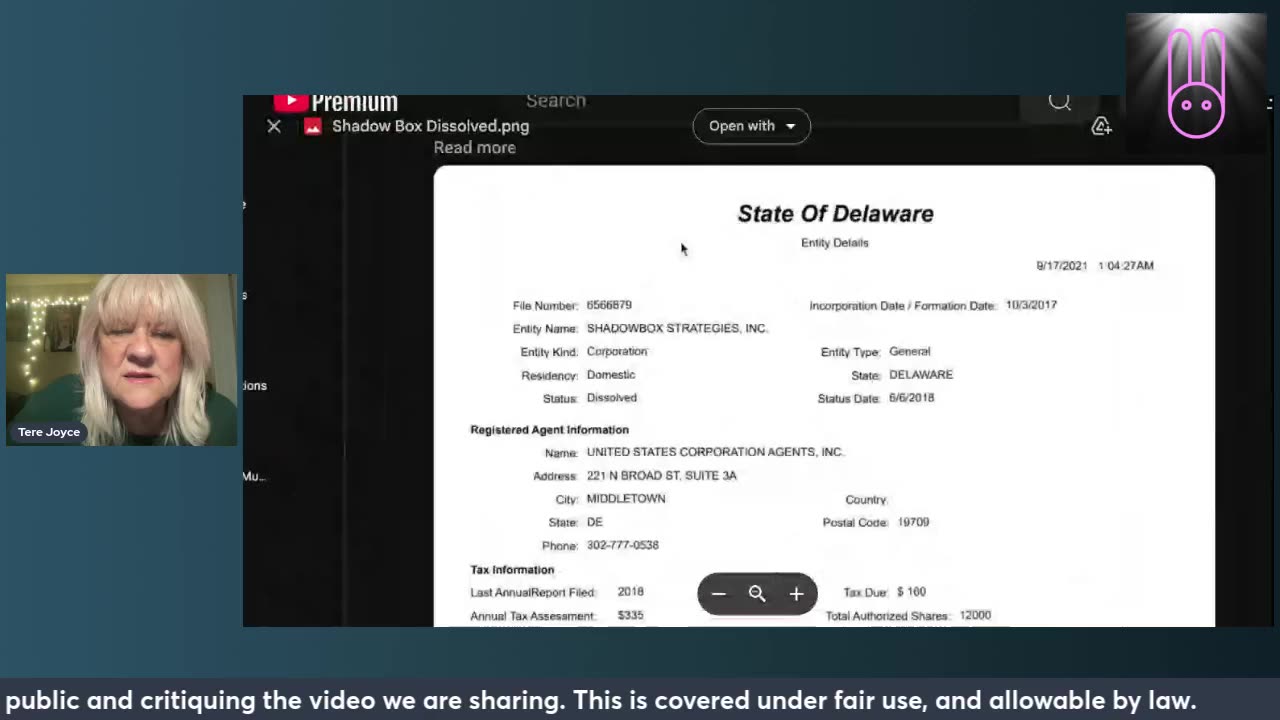Click the 'Tere Joyce' name label
The width and height of the screenshot is (1280, 720).
[49, 432]
